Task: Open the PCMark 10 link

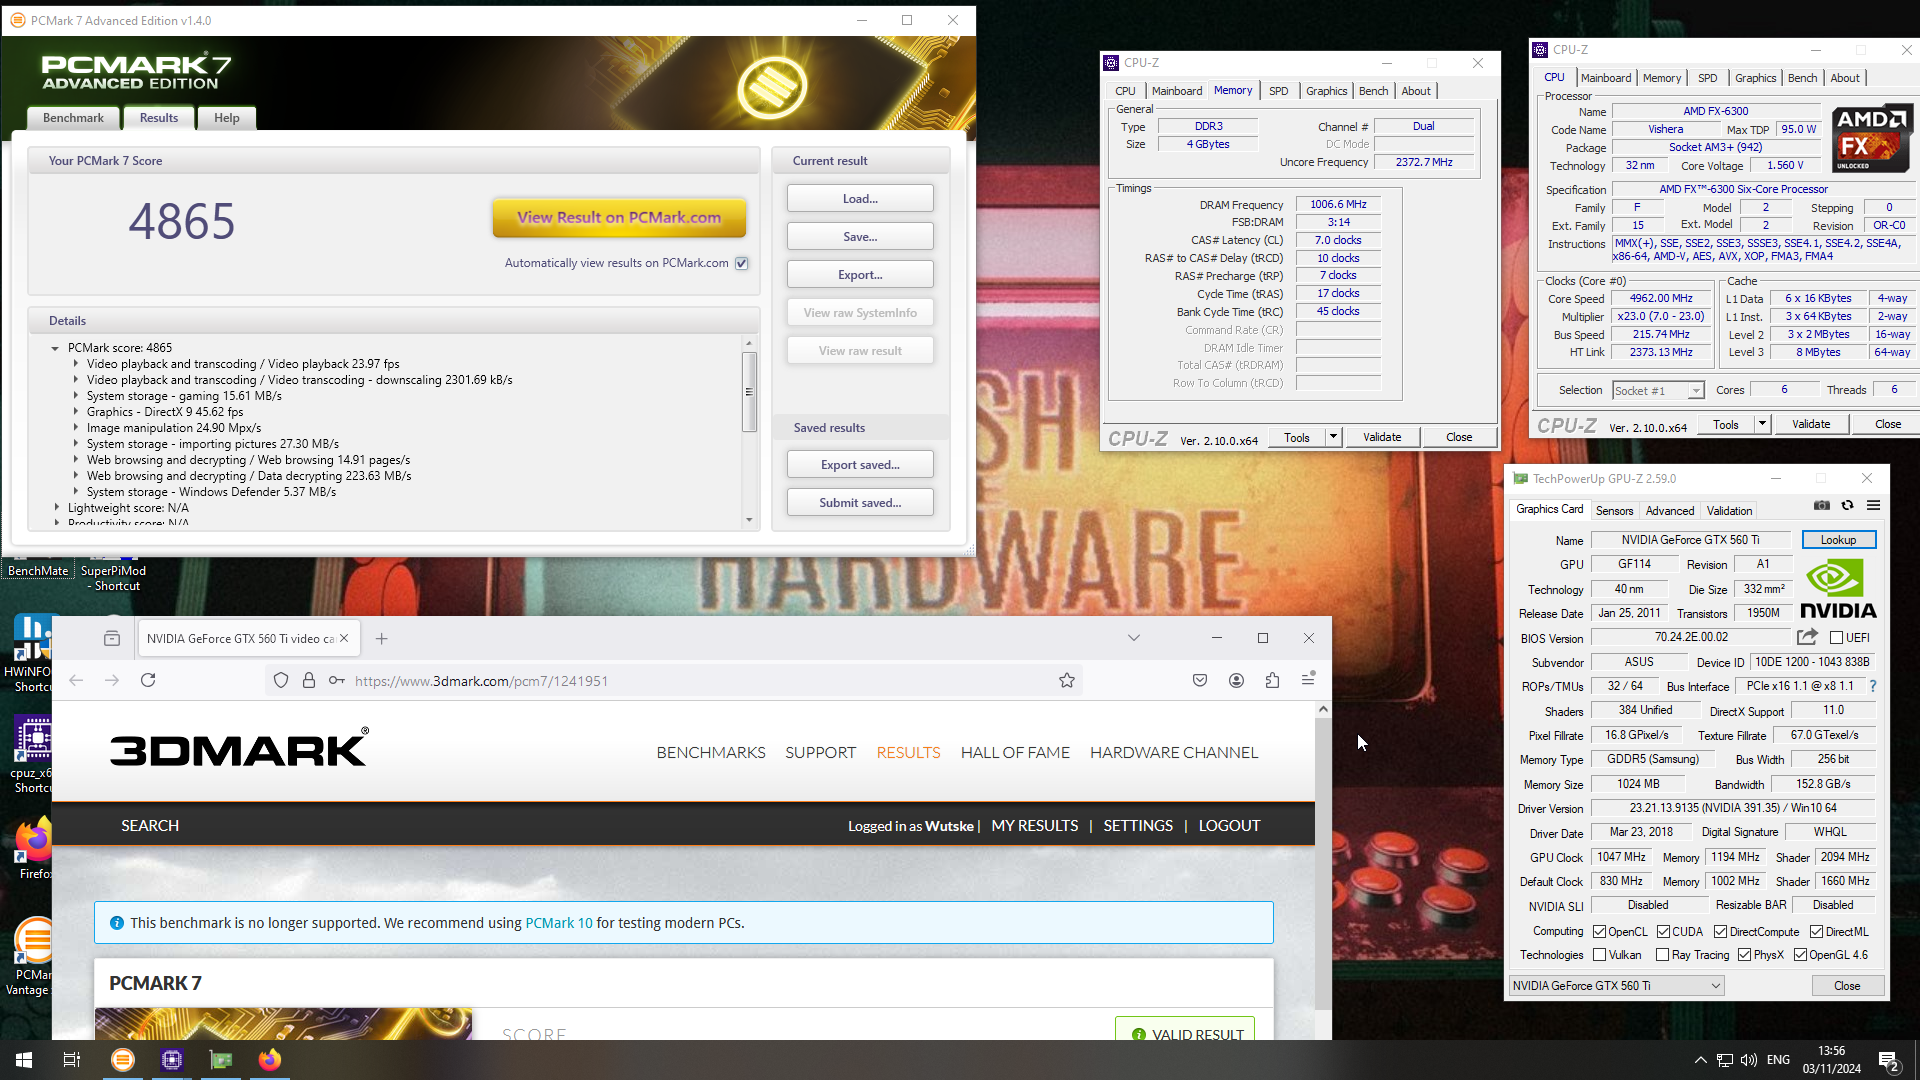Action: click(x=559, y=923)
